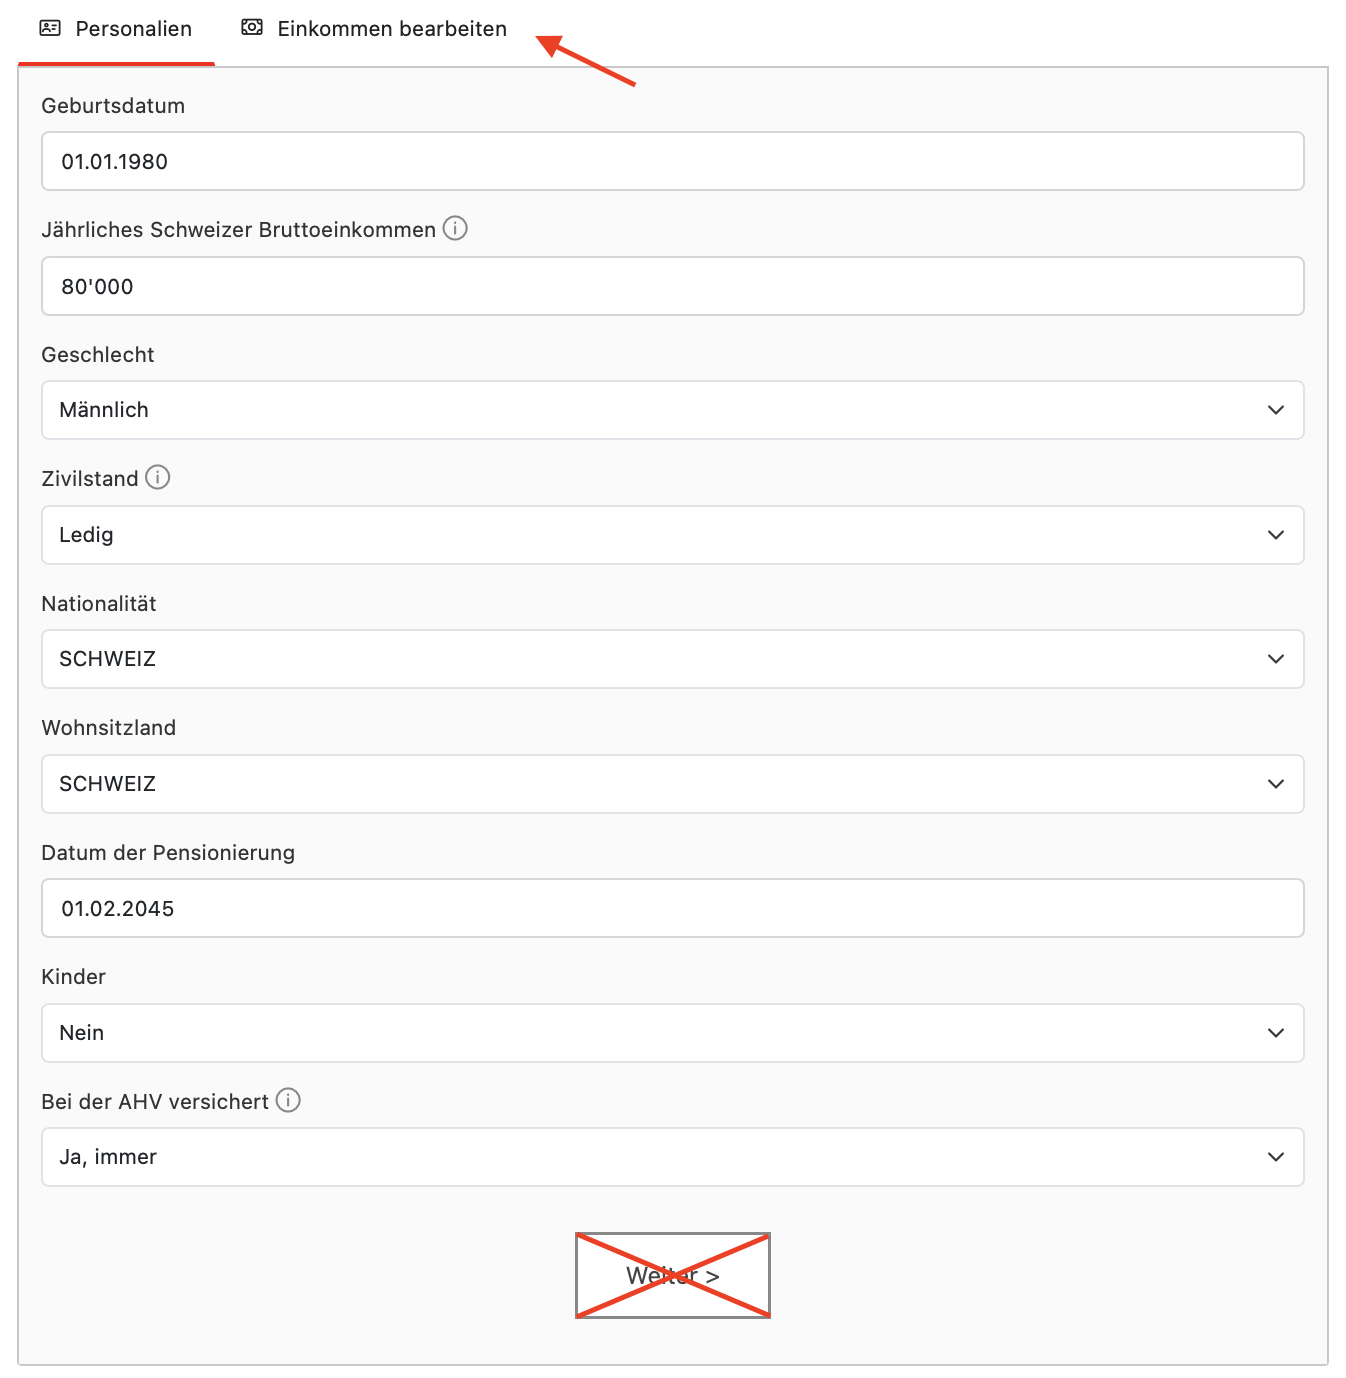Viewport: 1346px width, 1378px height.
Task: Open the Nationalität dropdown
Action: click(x=672, y=659)
